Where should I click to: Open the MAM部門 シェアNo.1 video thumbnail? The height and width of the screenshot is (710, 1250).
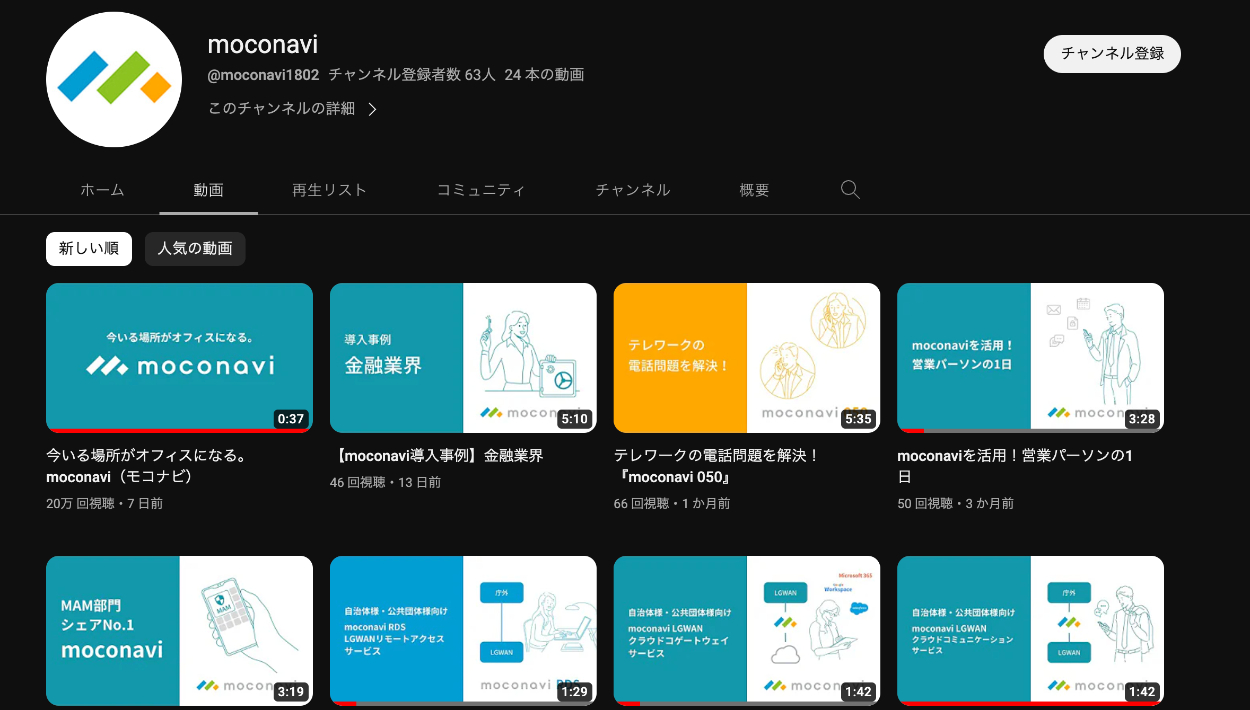tap(179, 630)
